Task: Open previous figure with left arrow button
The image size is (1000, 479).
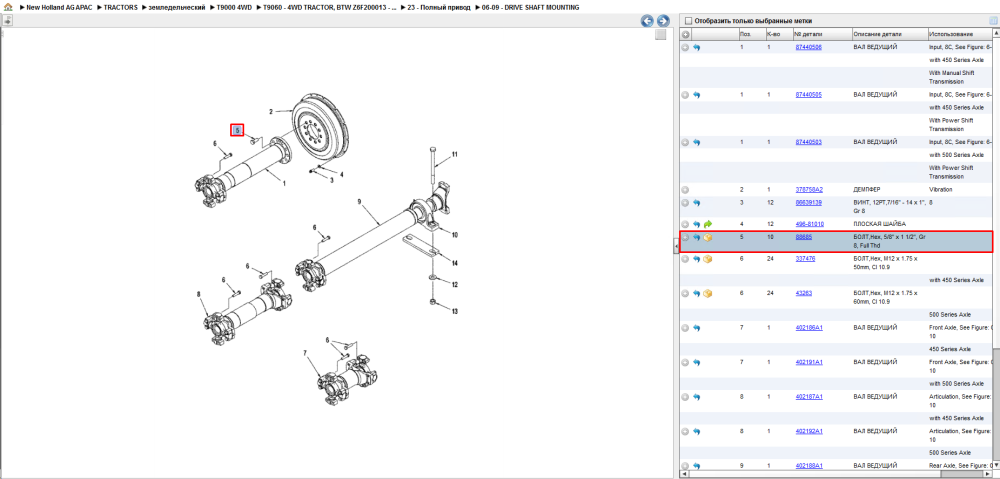Action: click(x=647, y=21)
